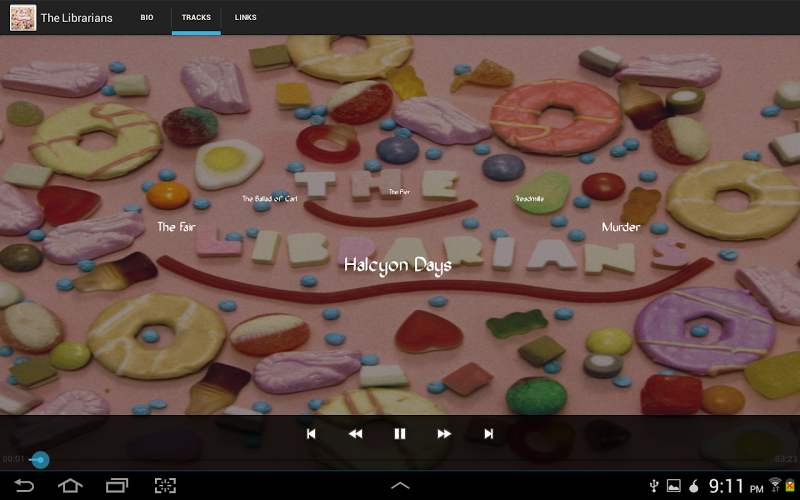Screen dimensions: 800x500
Task: Select the TRACKS tab
Action: point(196,17)
